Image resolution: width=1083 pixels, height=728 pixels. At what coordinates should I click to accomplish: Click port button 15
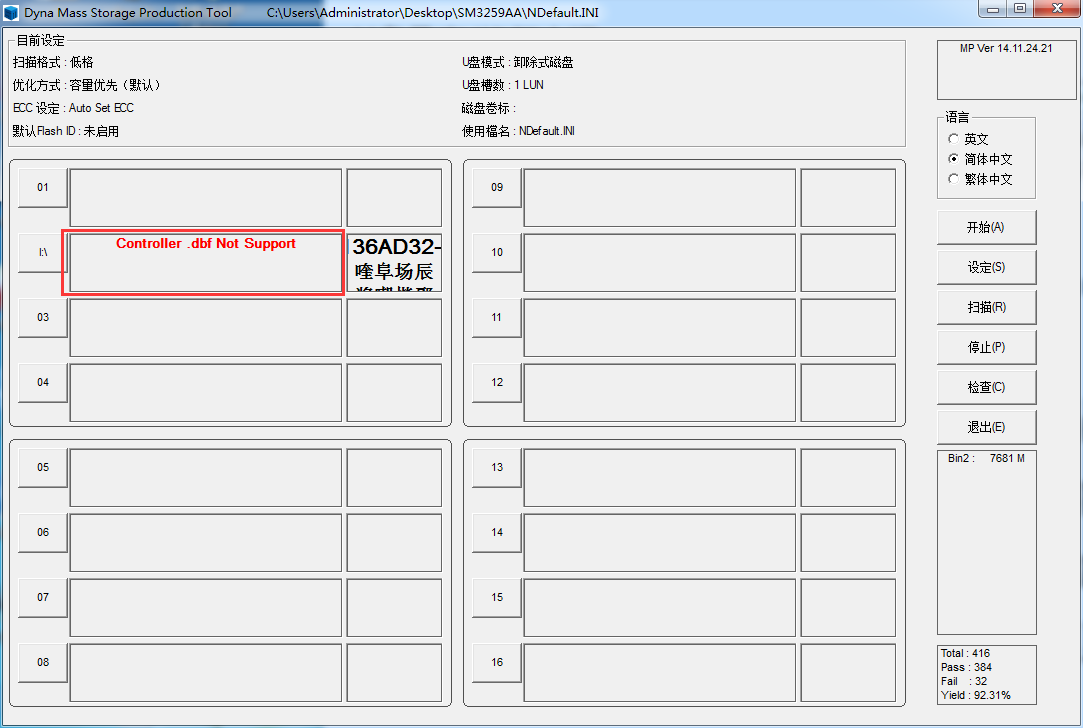[497, 597]
